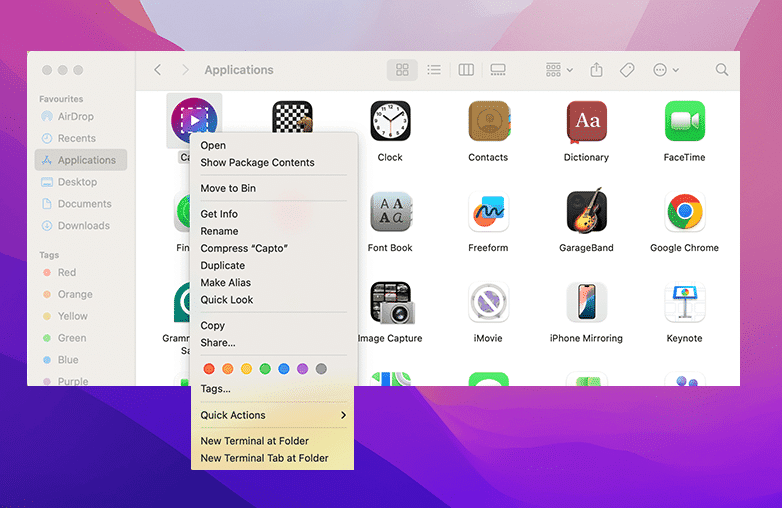Open Recents in the sidebar

click(x=81, y=138)
